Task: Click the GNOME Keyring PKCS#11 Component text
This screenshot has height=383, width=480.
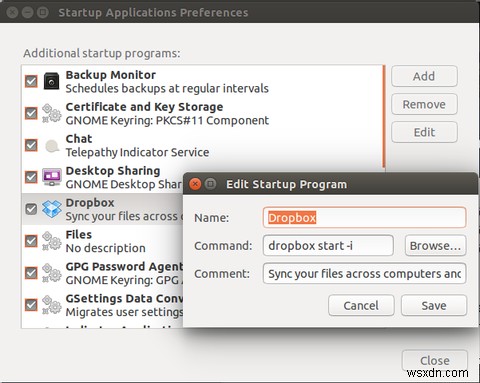Action: point(167,120)
